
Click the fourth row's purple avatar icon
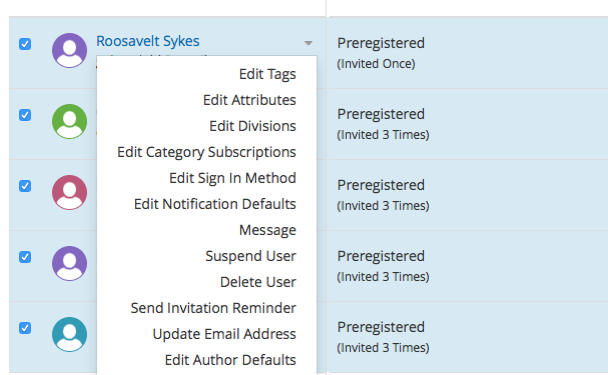(x=69, y=263)
